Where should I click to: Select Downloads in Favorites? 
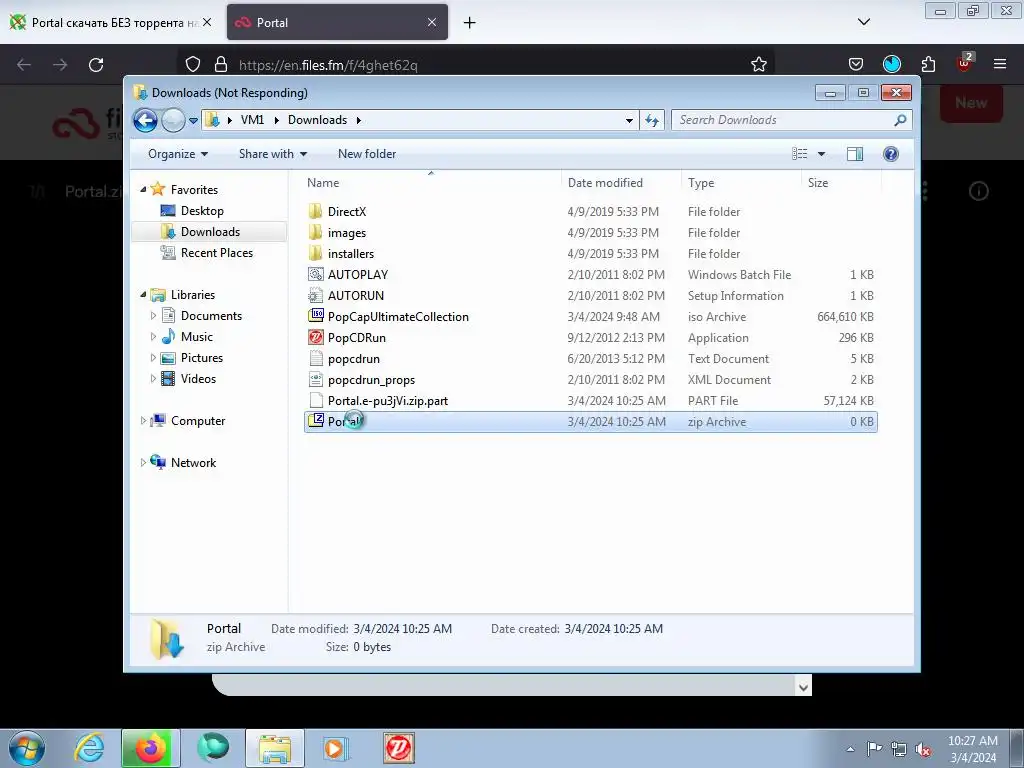point(210,232)
